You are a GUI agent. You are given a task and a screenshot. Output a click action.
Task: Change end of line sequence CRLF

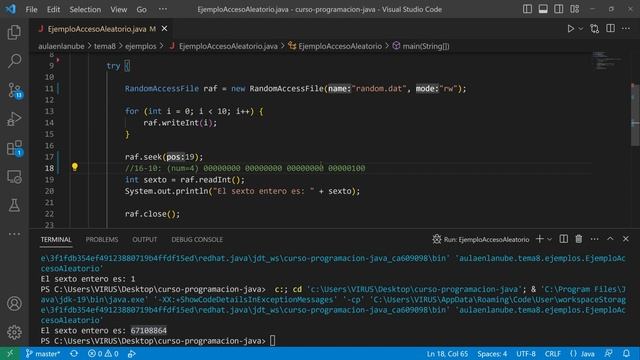pyautogui.click(x=553, y=353)
